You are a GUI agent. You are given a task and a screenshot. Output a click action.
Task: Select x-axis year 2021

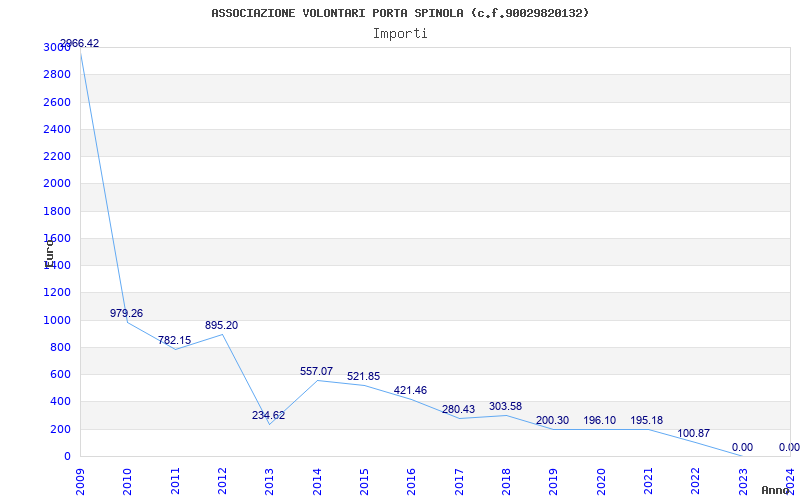pos(647,482)
